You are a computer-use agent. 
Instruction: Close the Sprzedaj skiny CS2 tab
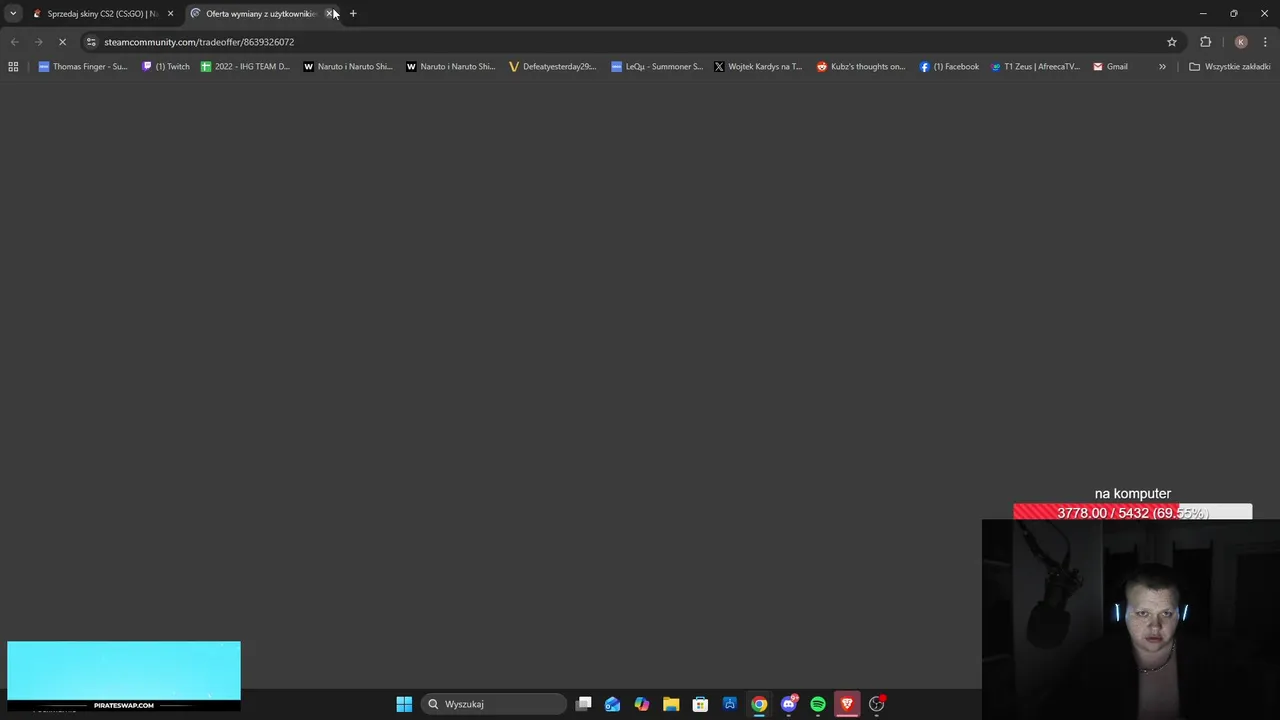point(170,14)
